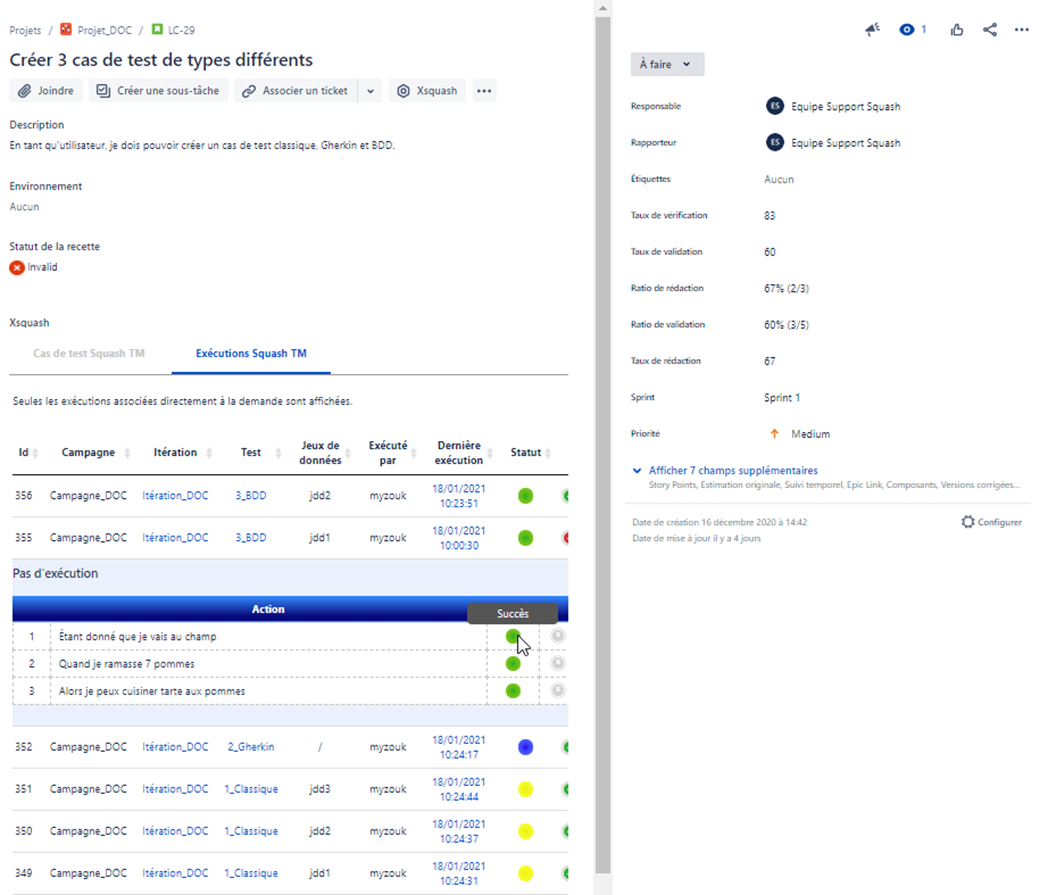
Task: Click Equipe Support Squash as Responsable
Action: (845, 106)
